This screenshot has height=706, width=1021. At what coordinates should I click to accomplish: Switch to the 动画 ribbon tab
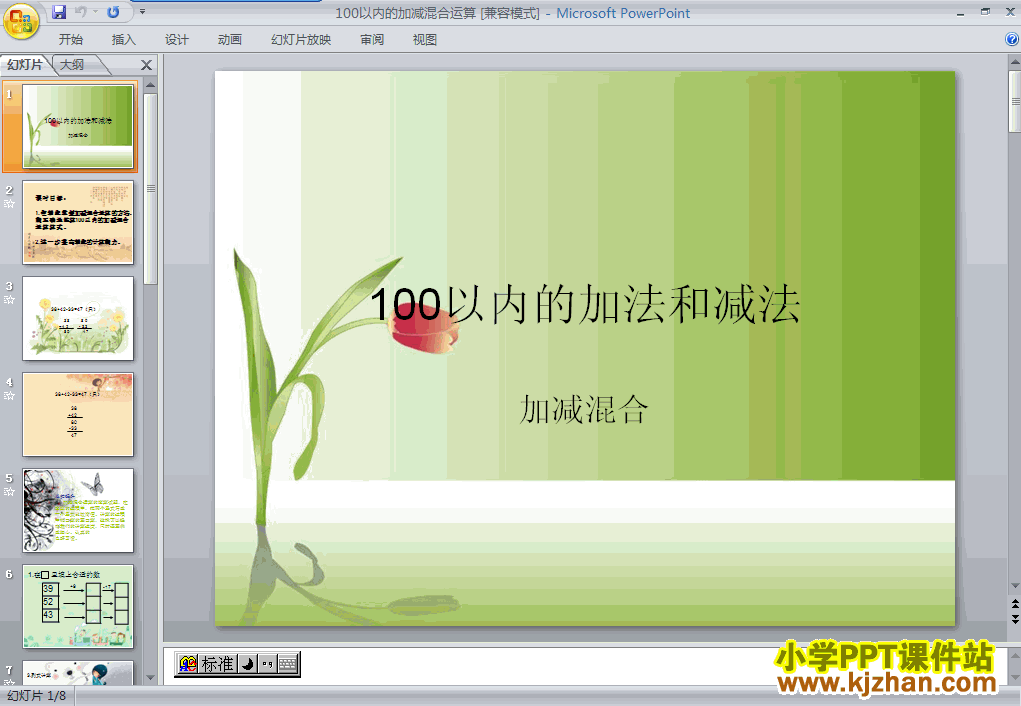point(230,40)
